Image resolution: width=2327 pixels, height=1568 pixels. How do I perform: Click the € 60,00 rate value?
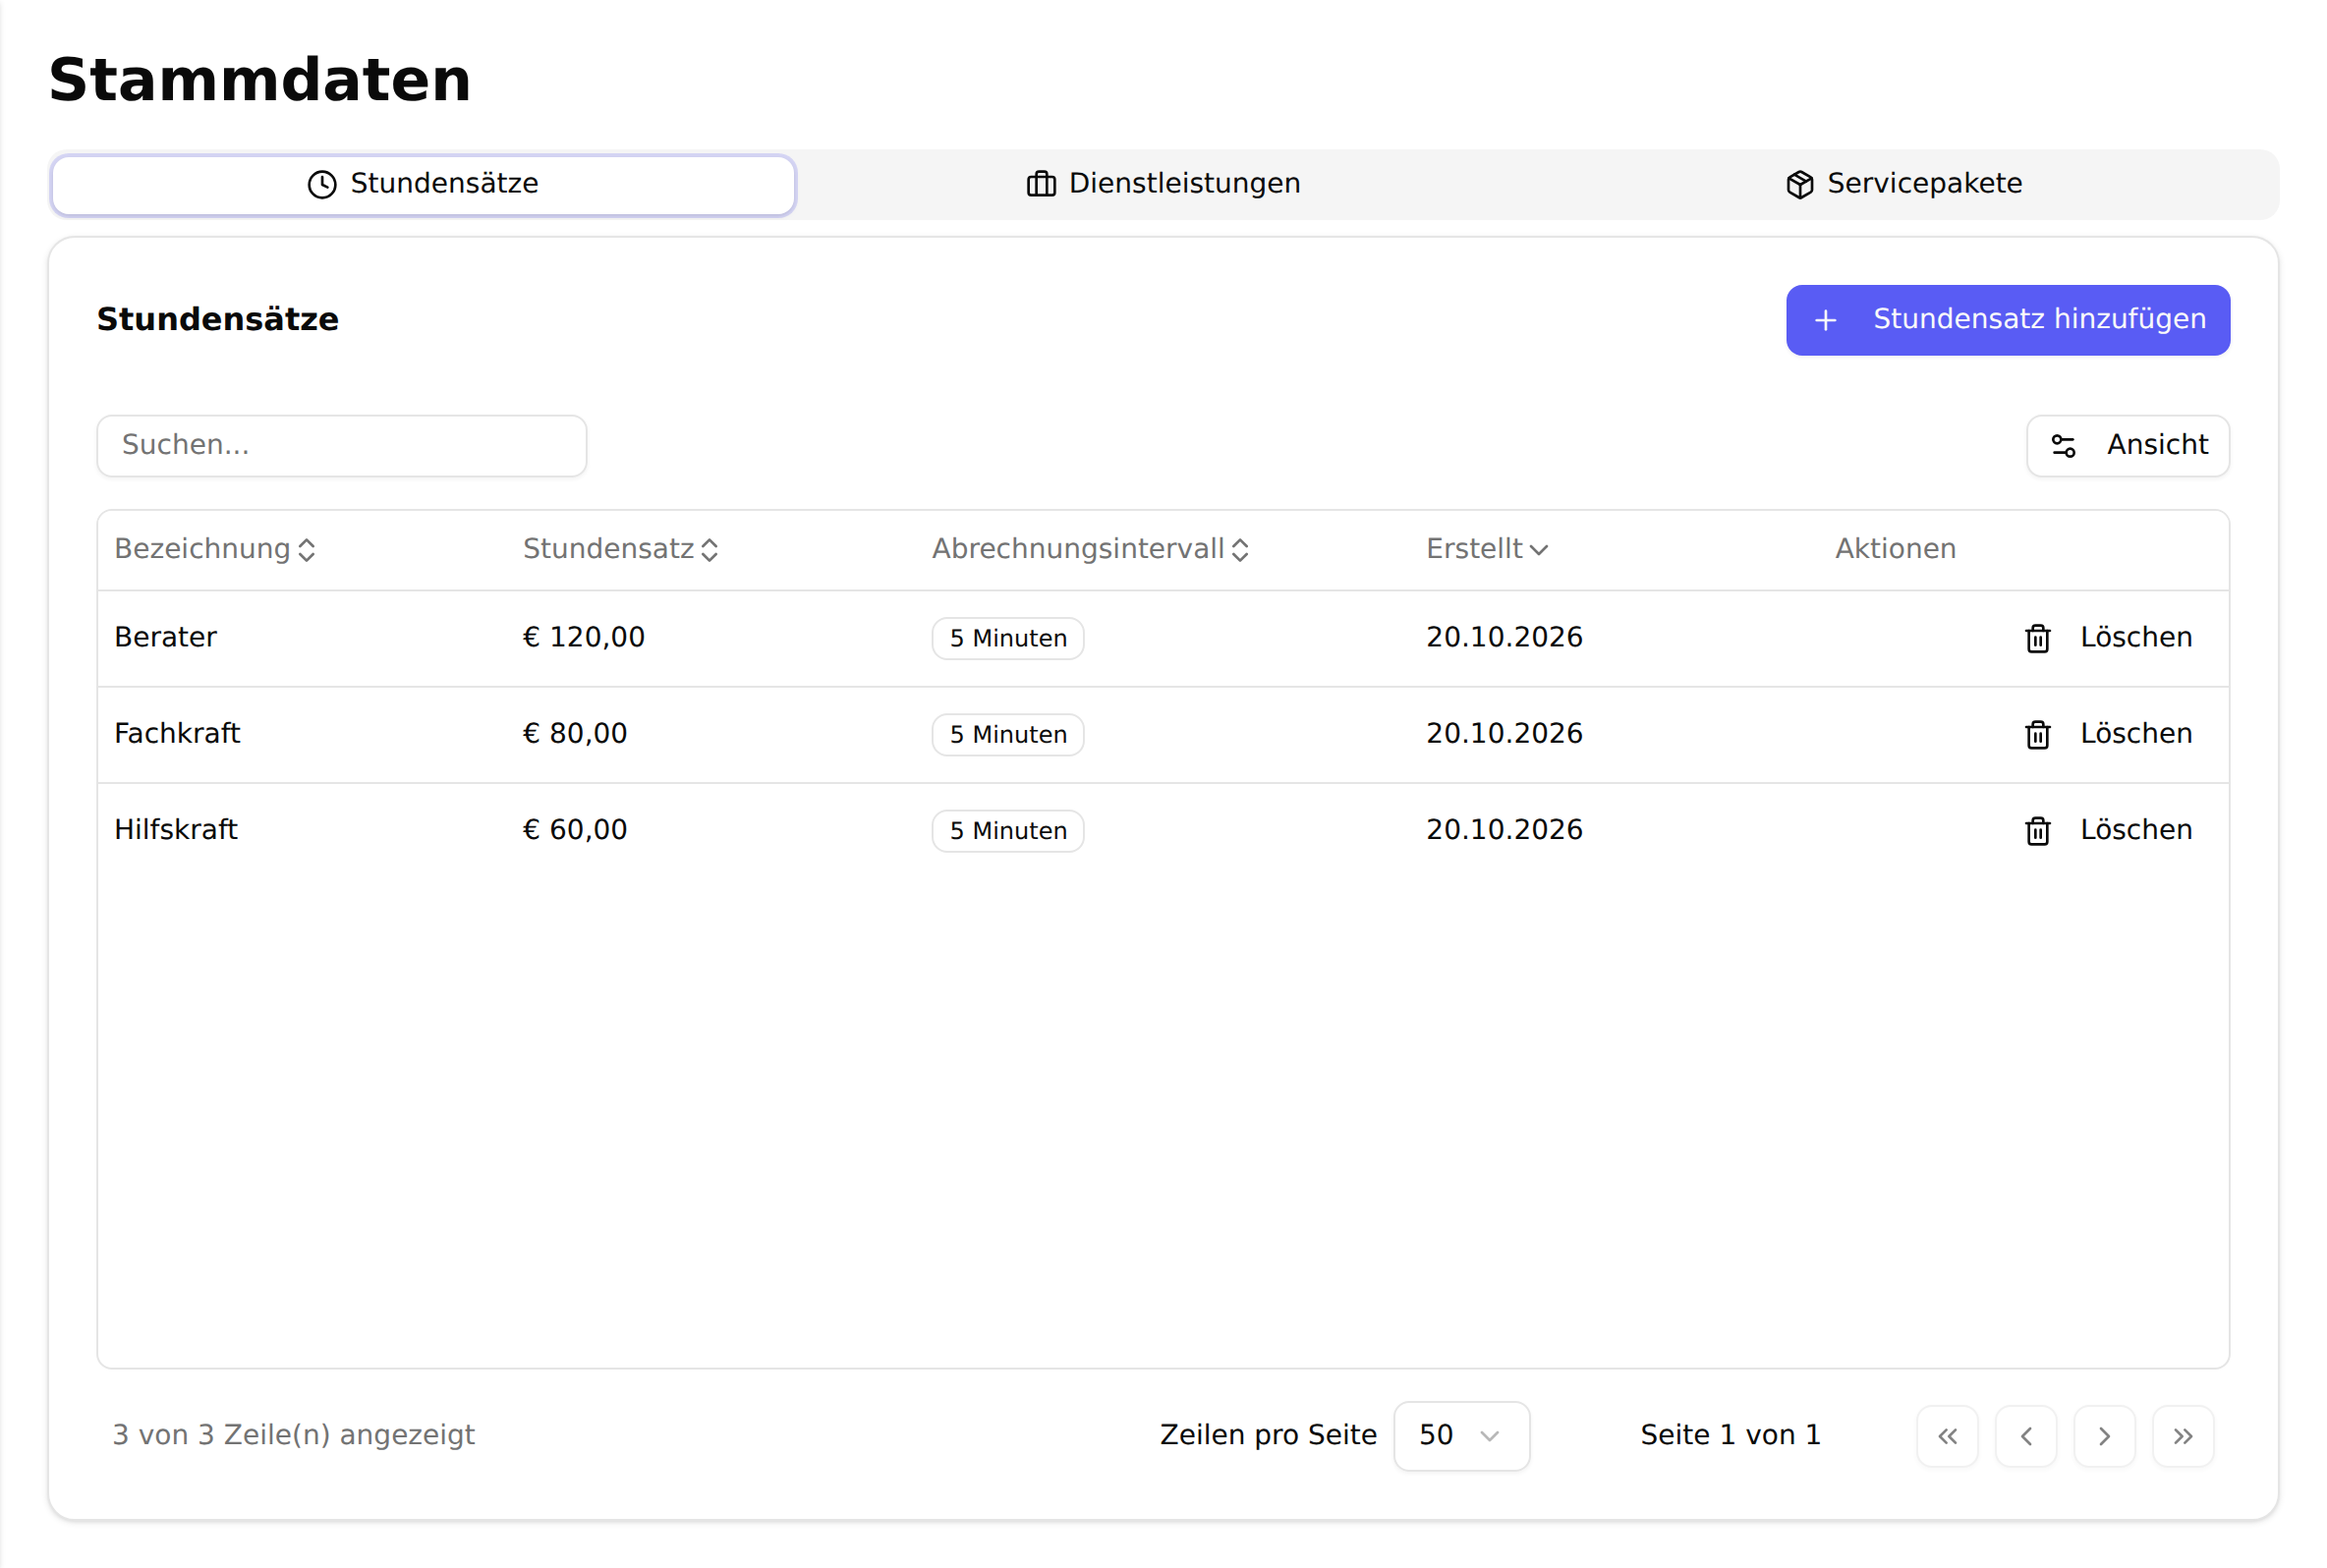[575, 830]
